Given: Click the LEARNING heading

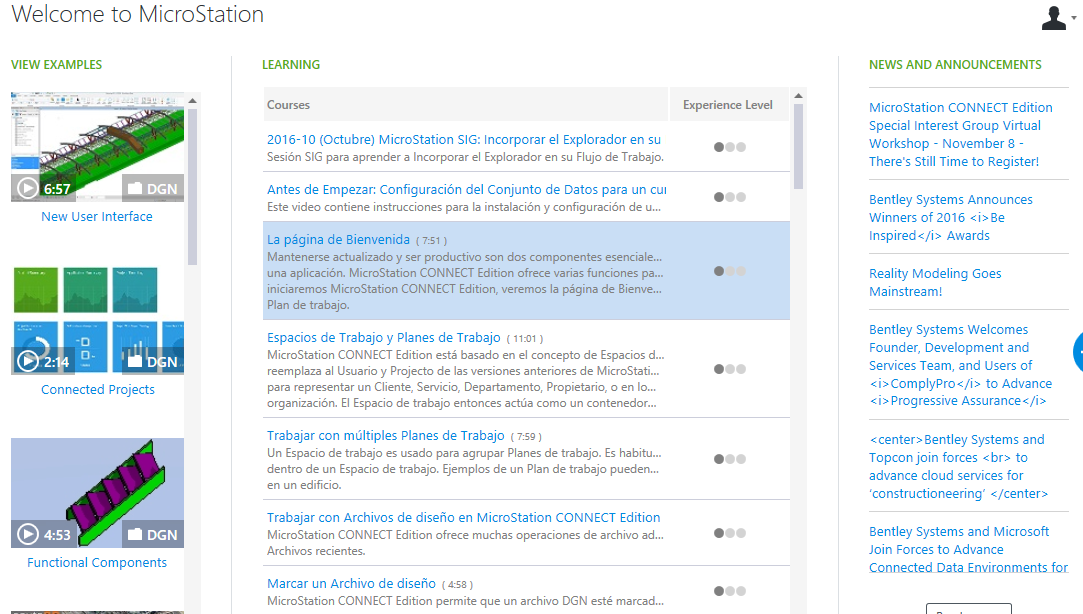Looking at the screenshot, I should coord(291,65).
